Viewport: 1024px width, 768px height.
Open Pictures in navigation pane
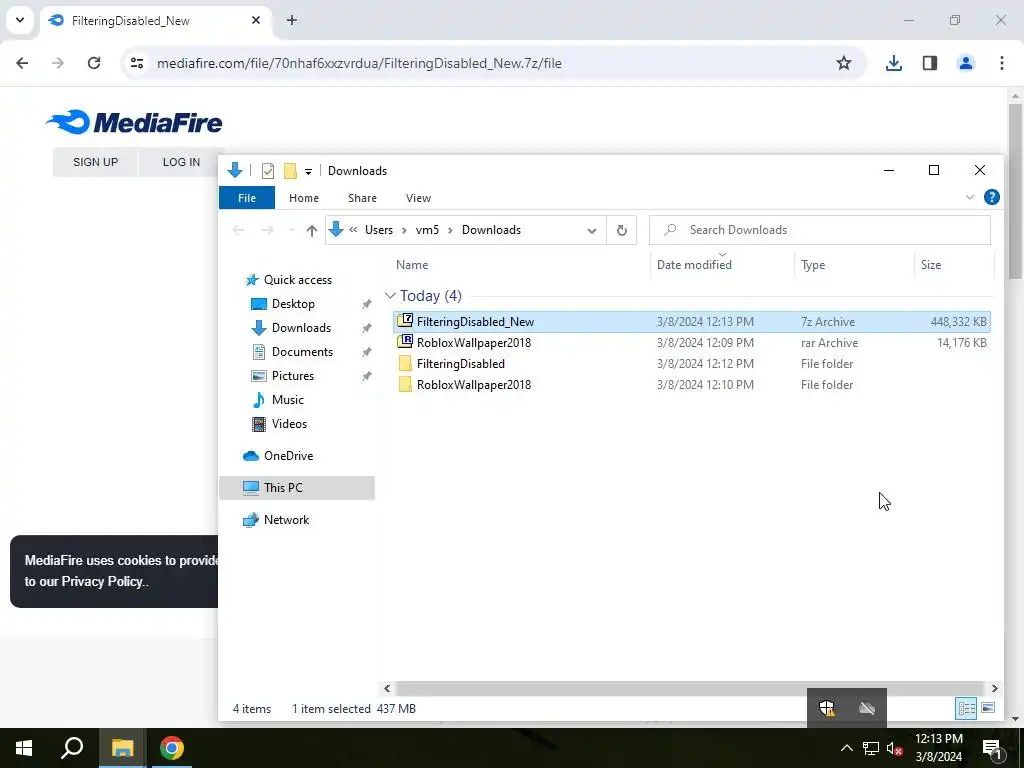click(293, 376)
